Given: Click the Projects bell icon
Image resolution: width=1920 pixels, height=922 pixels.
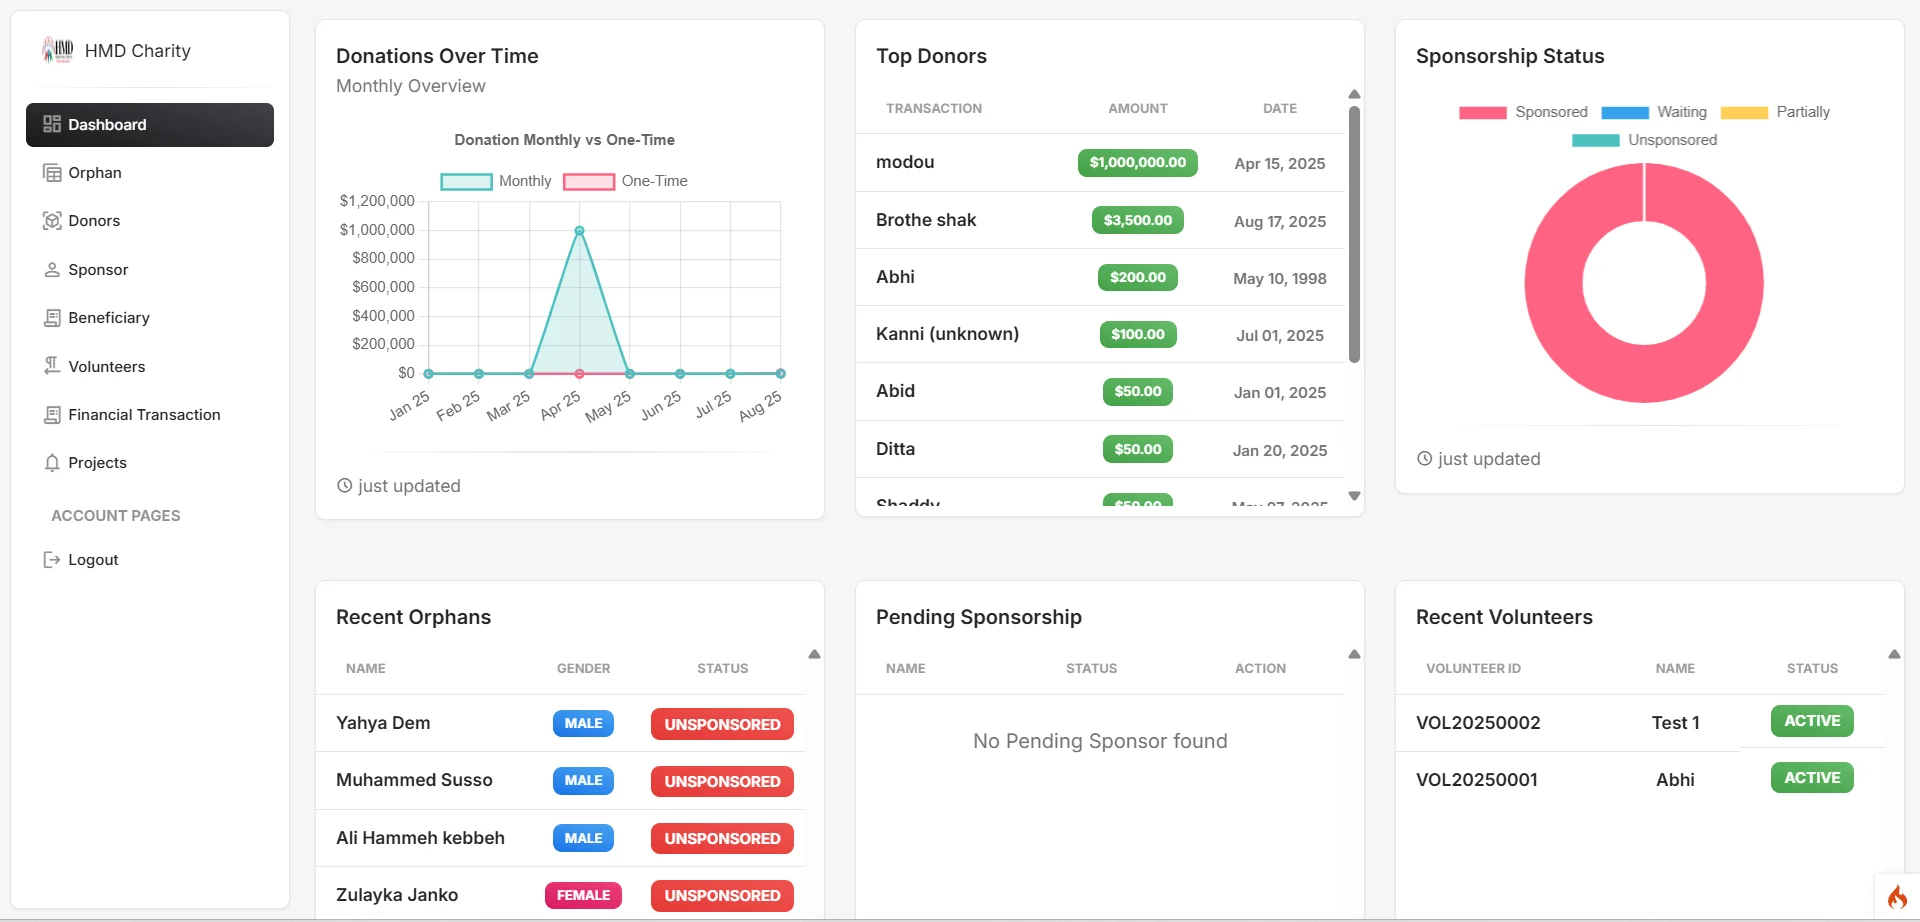Looking at the screenshot, I should pos(52,463).
